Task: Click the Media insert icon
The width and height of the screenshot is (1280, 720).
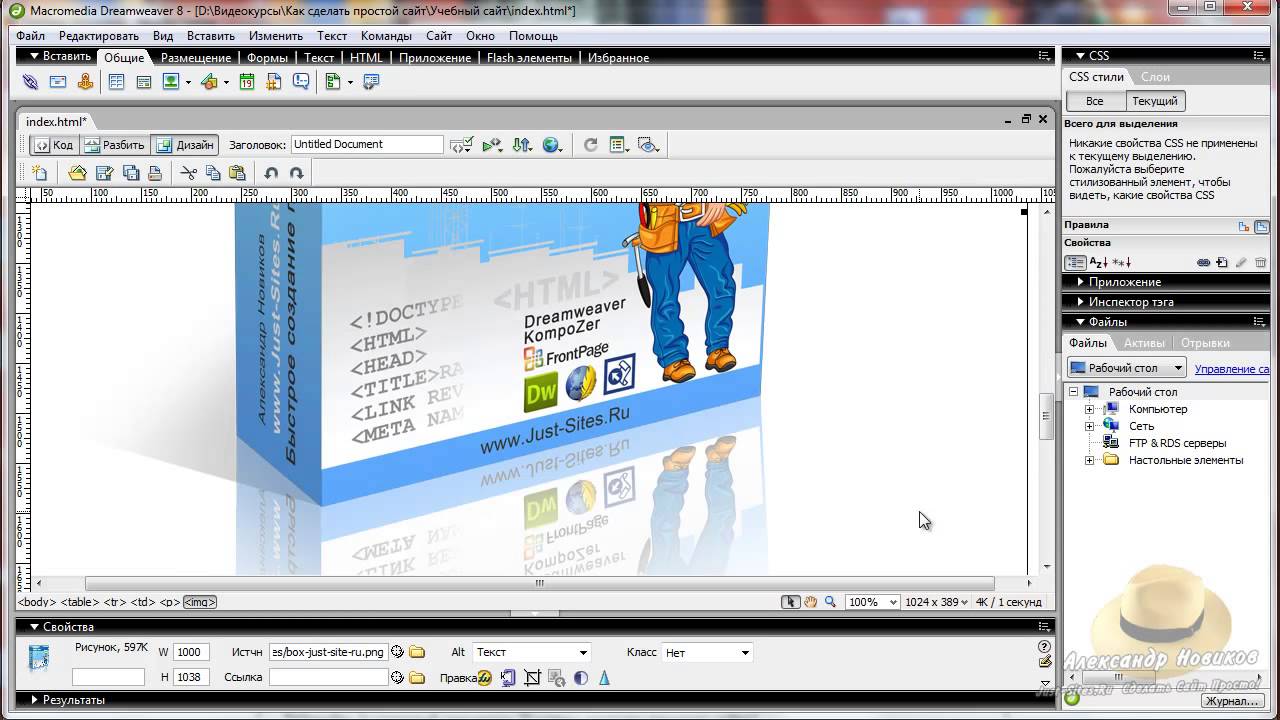Action: [x=210, y=82]
